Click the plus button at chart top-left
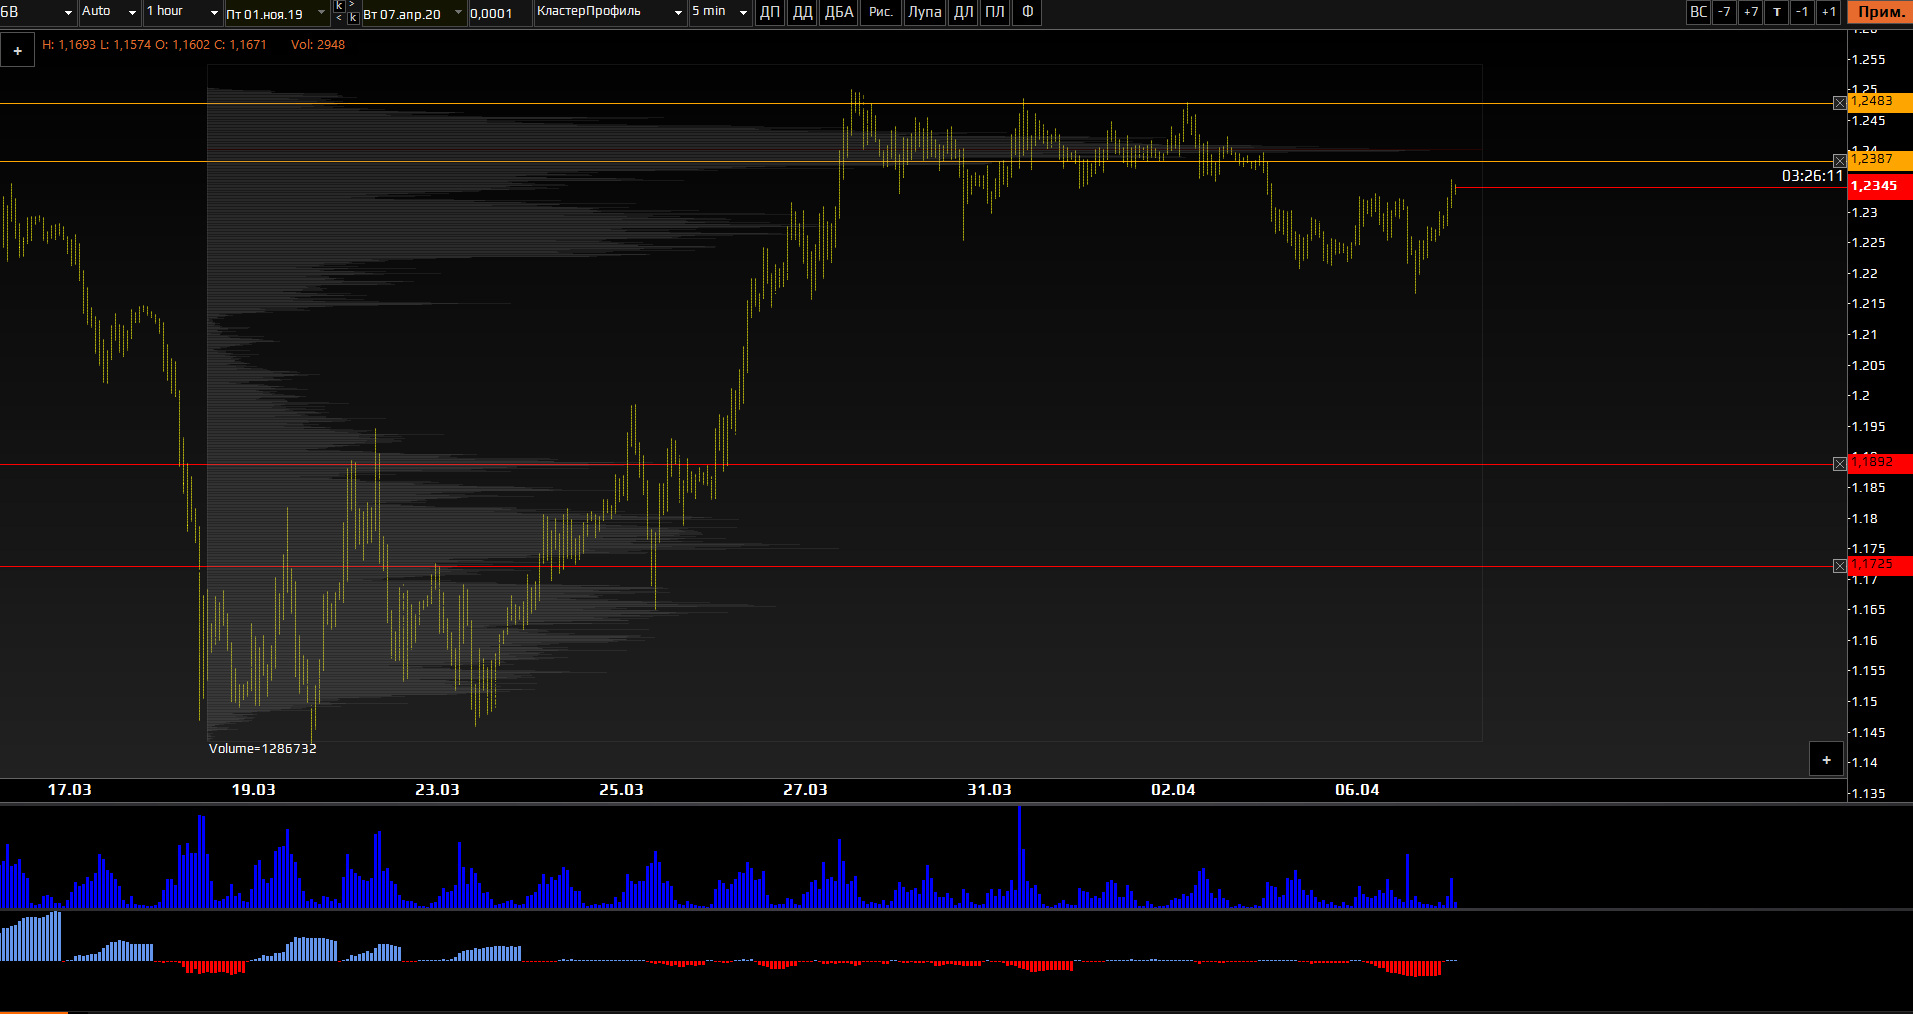Screen dimensions: 1913x1014 pos(18,51)
